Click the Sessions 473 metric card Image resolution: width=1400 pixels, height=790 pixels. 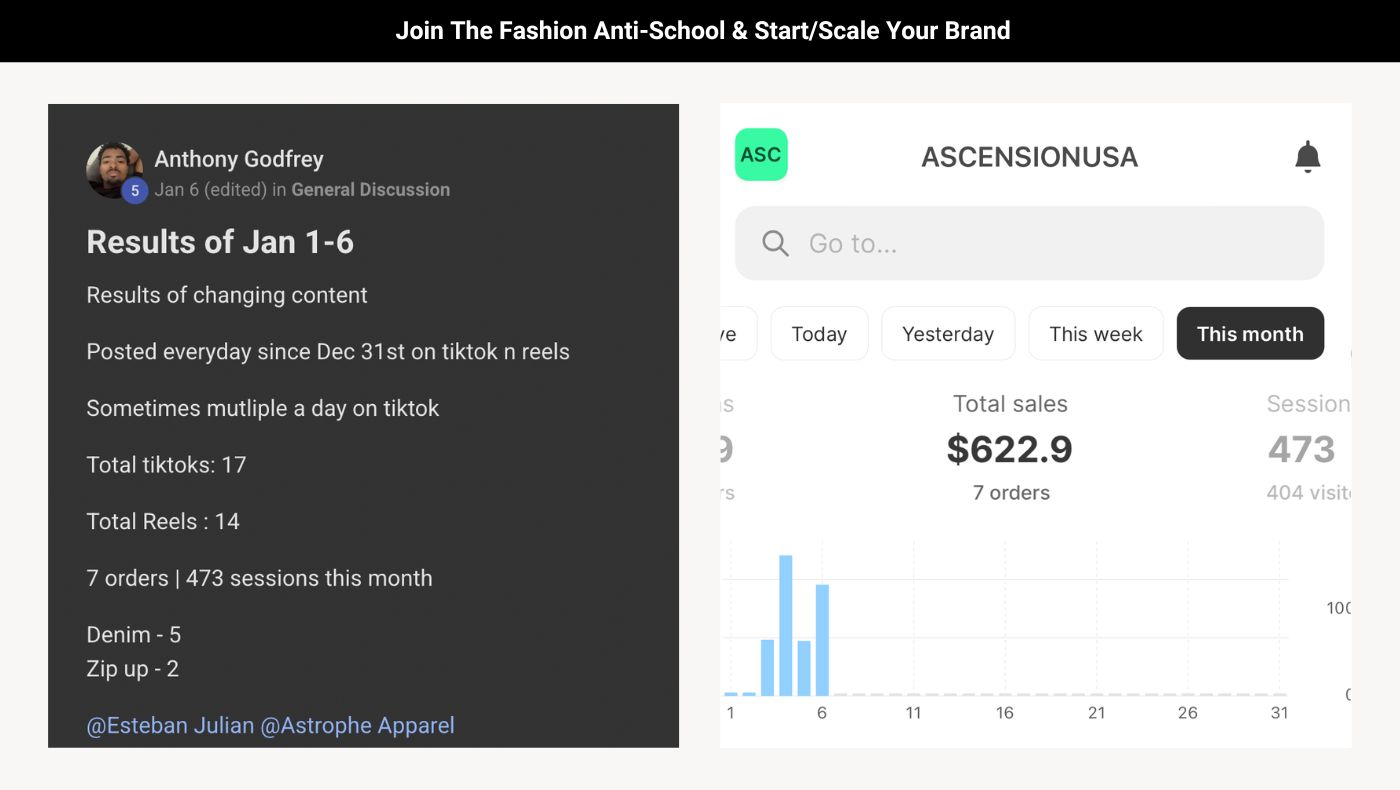click(x=1302, y=448)
